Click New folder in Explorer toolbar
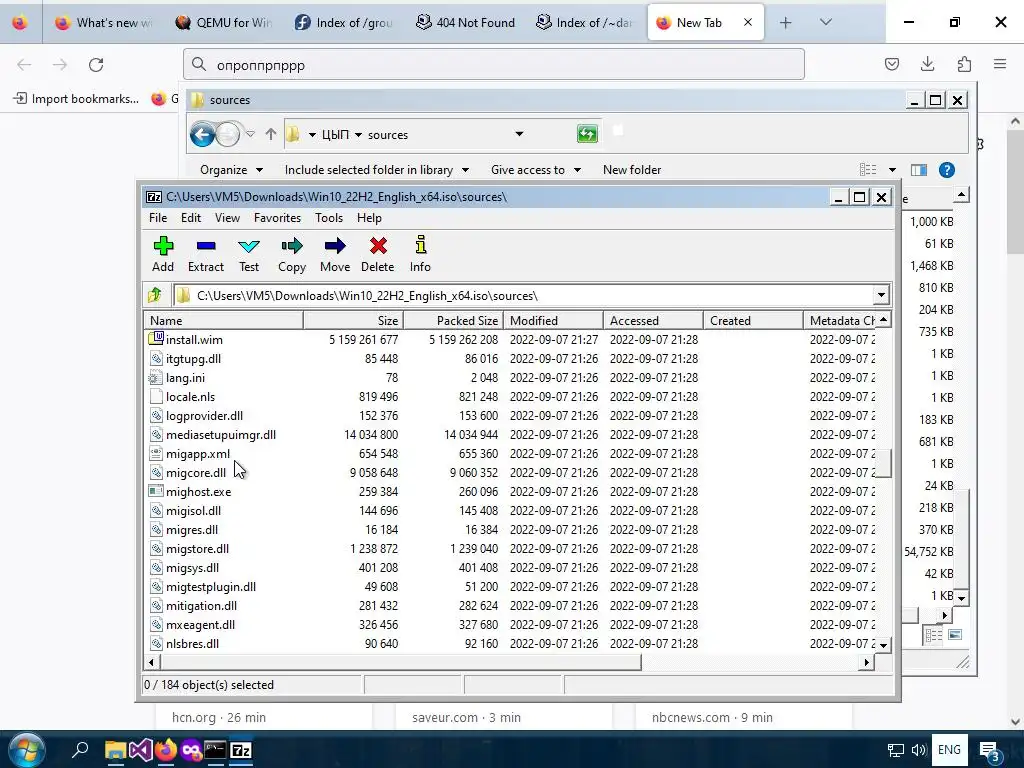1024x768 pixels. [x=632, y=170]
